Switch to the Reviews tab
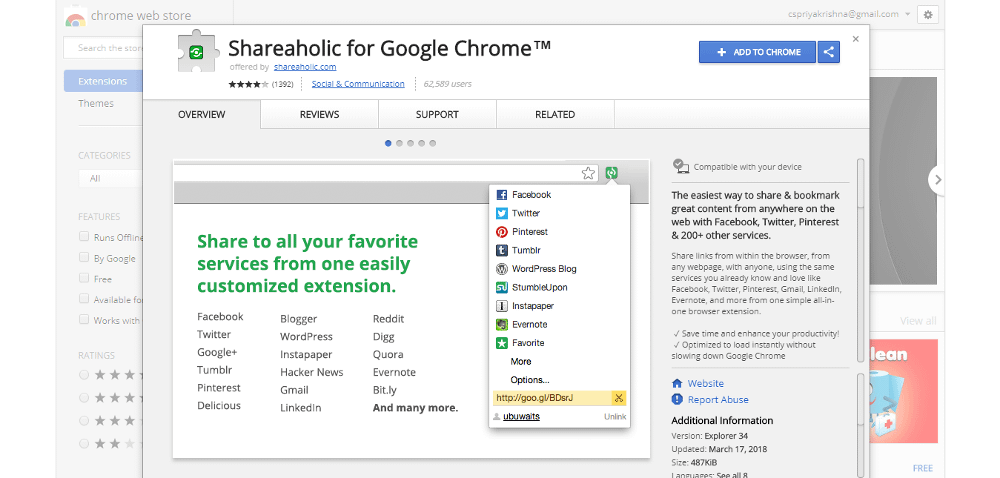The width and height of the screenshot is (1000, 478). click(320, 115)
